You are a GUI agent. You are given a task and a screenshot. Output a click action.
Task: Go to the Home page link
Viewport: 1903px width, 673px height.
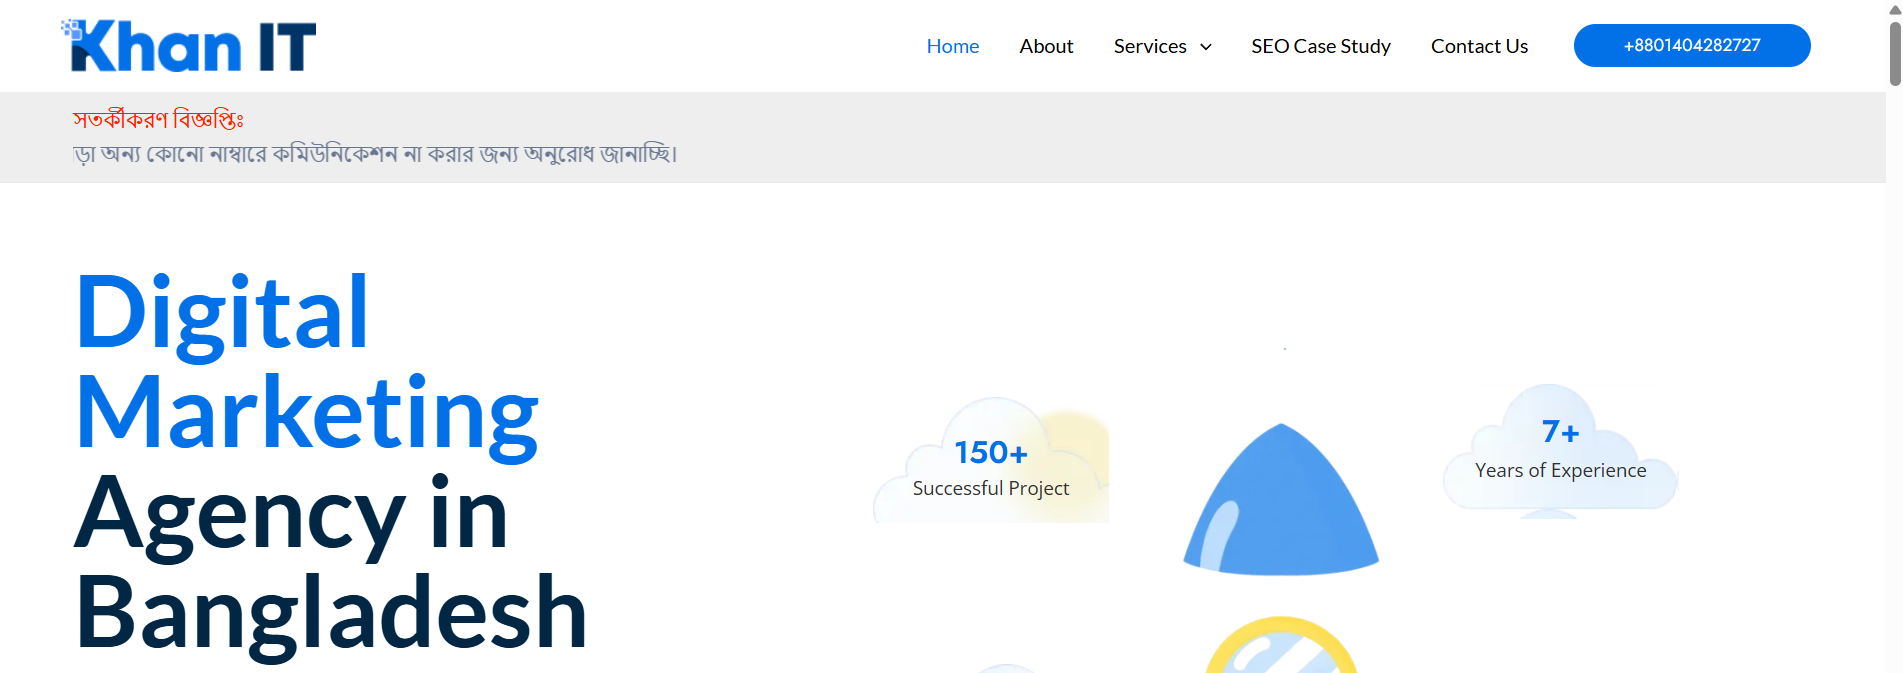(952, 47)
